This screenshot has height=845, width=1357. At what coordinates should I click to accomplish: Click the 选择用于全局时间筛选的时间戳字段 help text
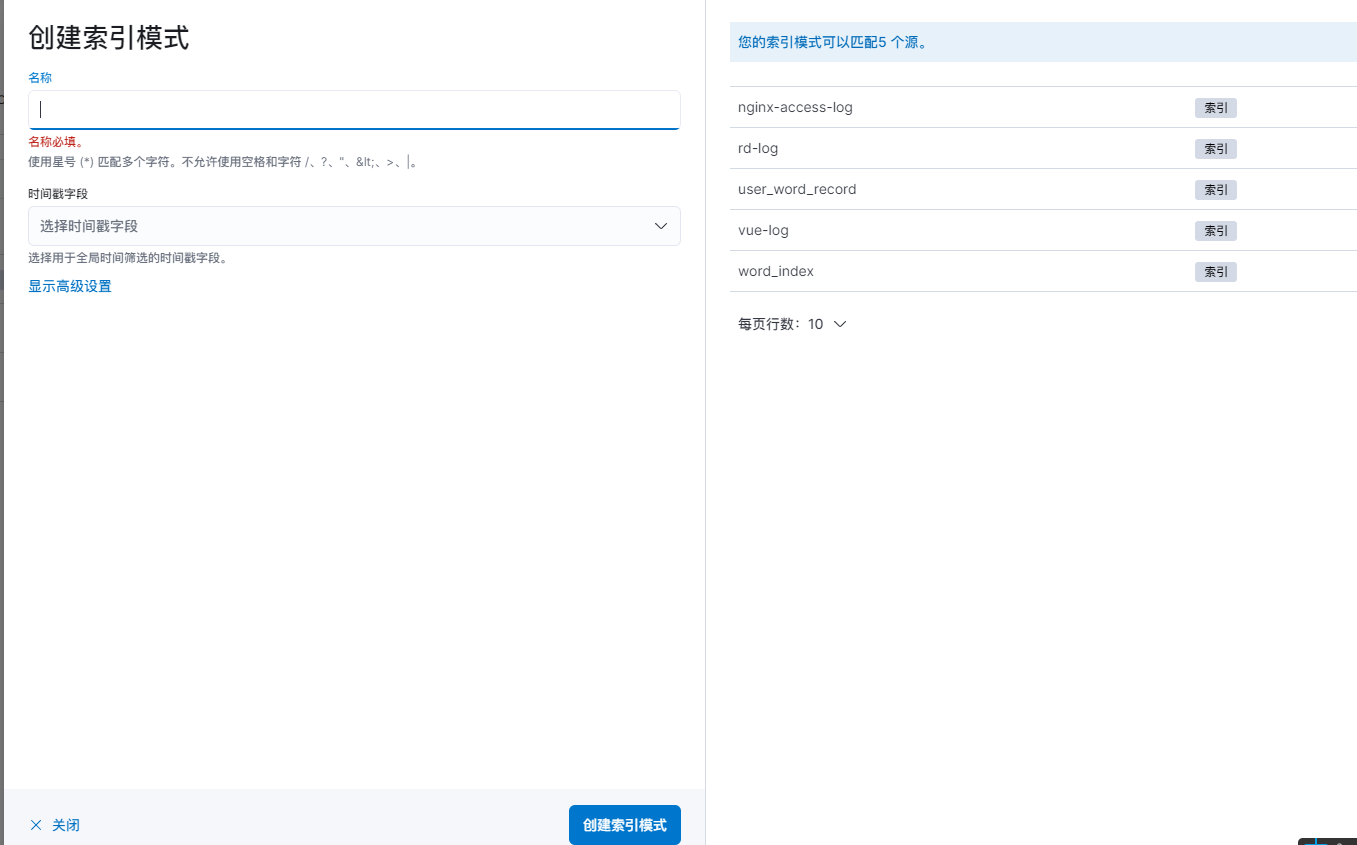pyautogui.click(x=128, y=258)
